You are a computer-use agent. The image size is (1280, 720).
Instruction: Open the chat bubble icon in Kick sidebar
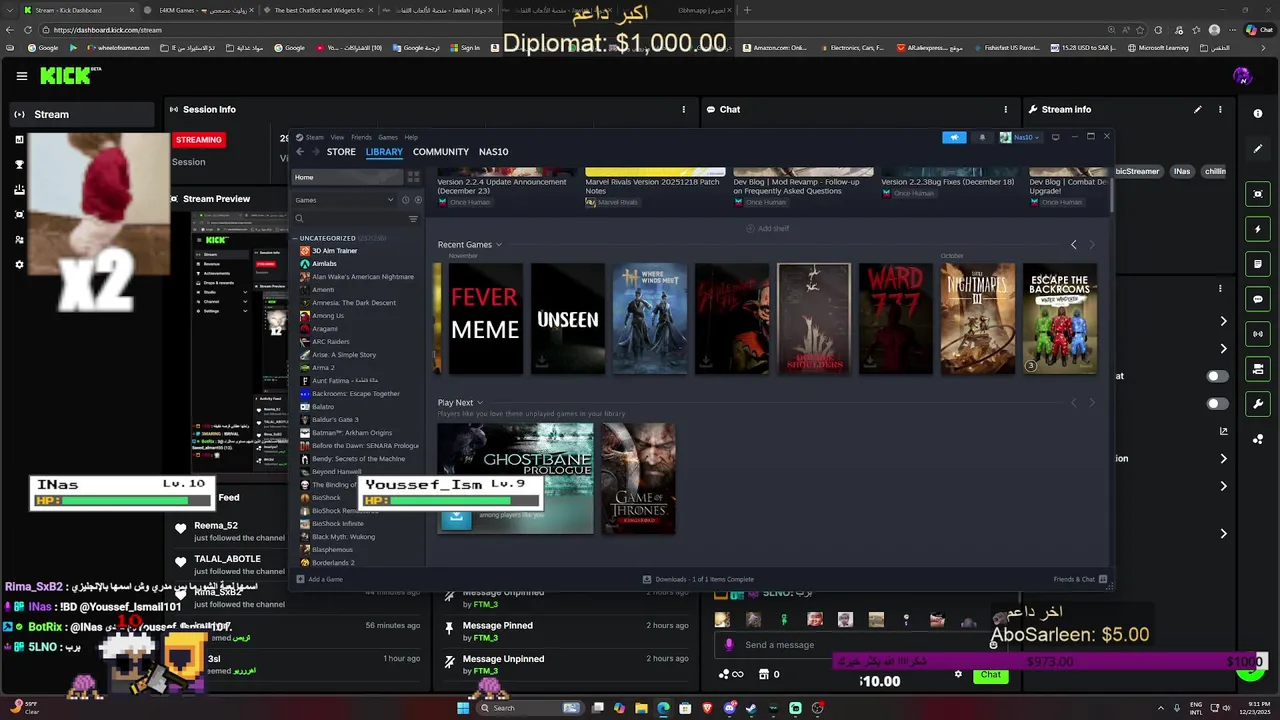click(1258, 299)
